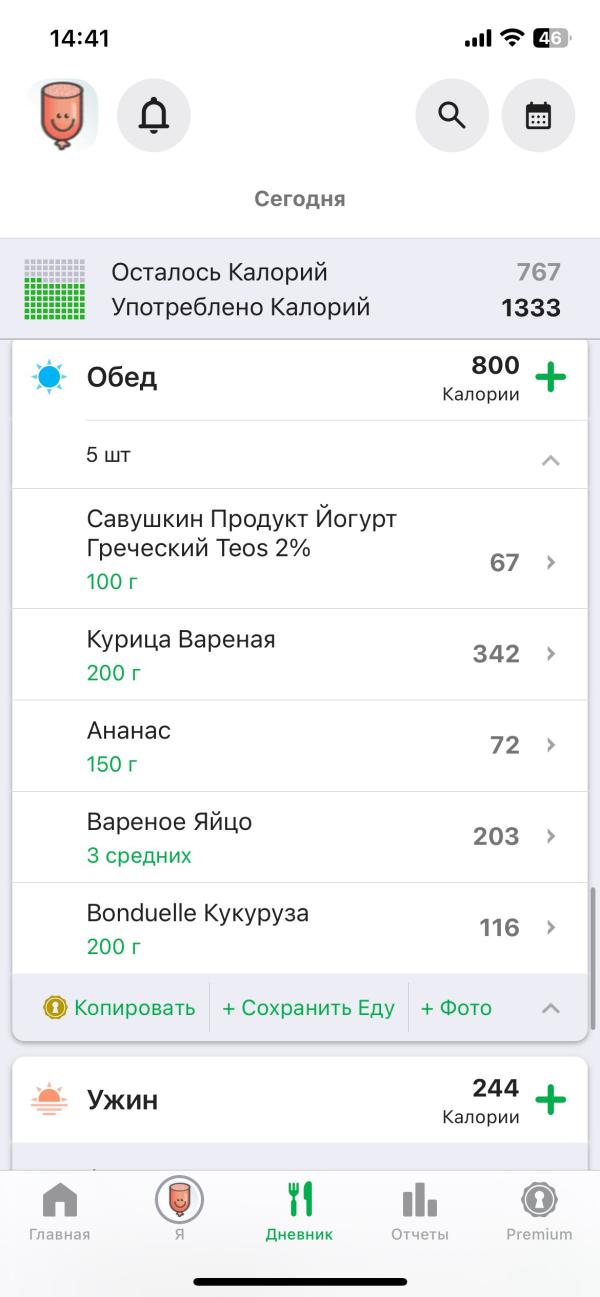The width and height of the screenshot is (600, 1297).
Task: Add food to Обед with plus icon
Action: pyautogui.click(x=550, y=378)
